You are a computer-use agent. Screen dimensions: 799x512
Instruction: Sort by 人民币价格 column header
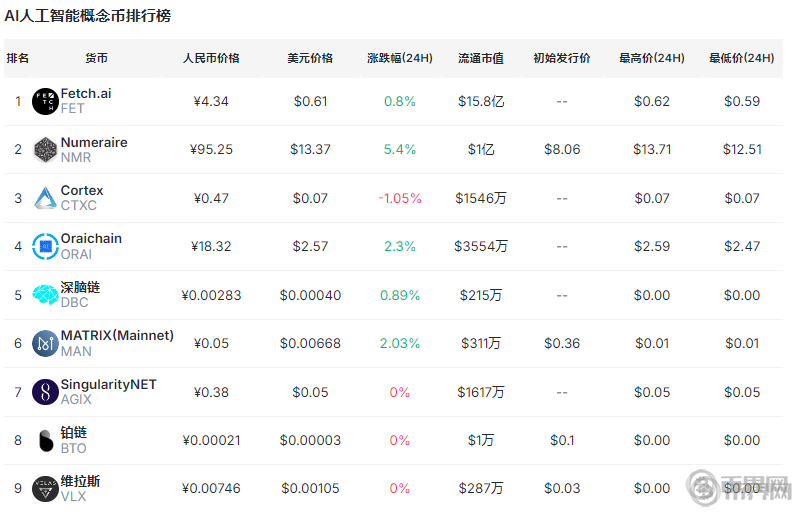pos(211,58)
